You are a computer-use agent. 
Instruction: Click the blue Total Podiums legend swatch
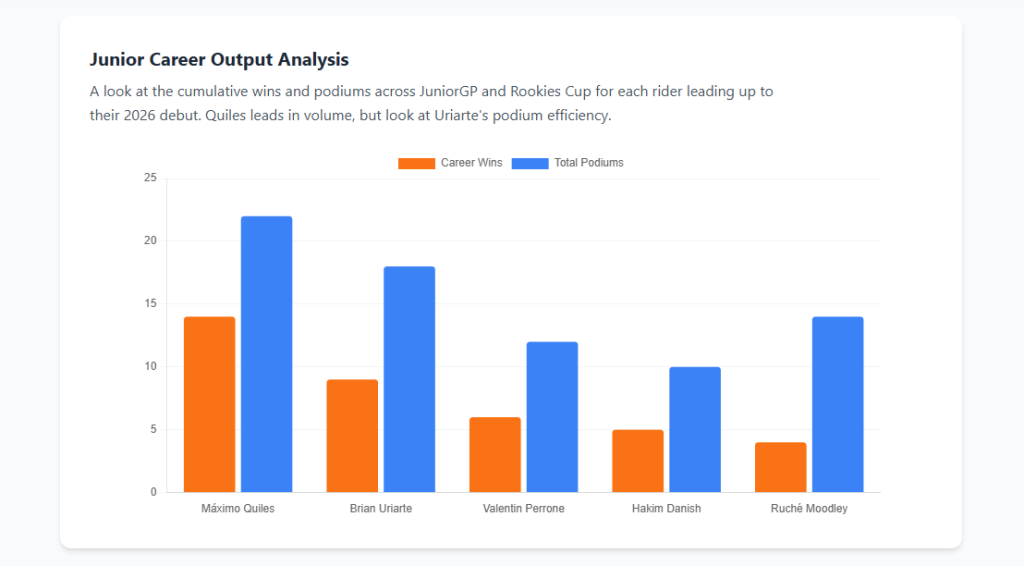point(530,163)
